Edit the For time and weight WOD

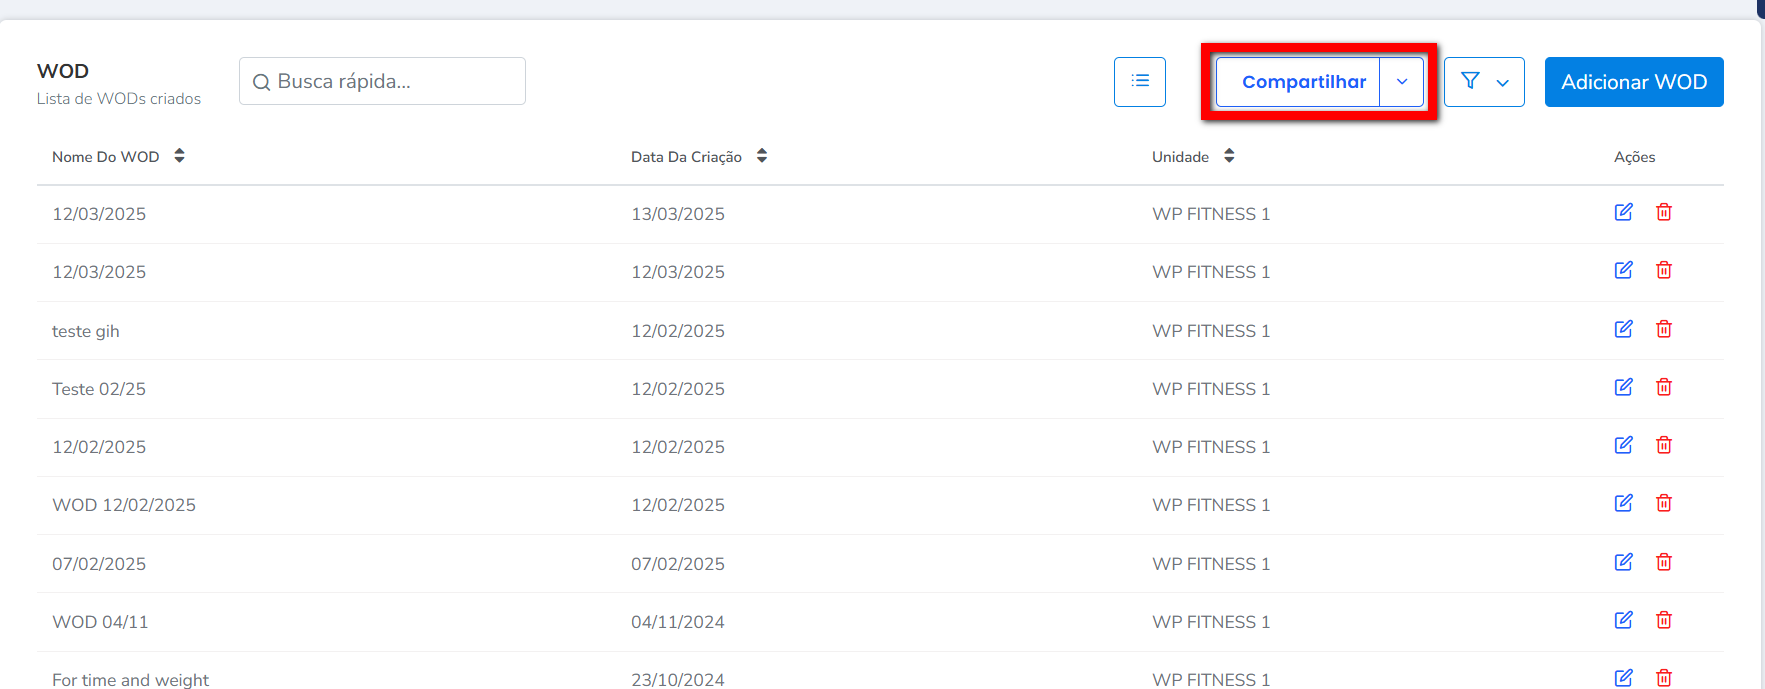pyautogui.click(x=1623, y=677)
